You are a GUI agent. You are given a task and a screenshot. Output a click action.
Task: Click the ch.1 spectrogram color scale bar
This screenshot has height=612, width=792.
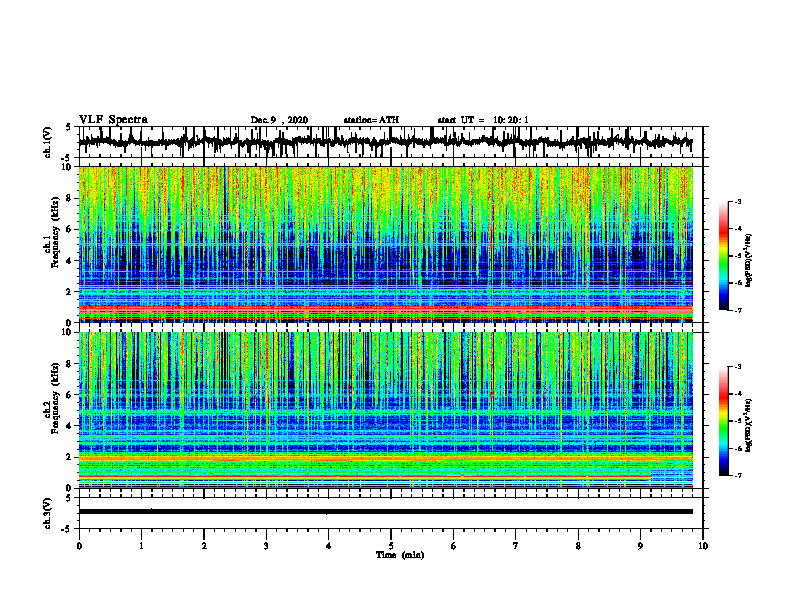coord(723,256)
